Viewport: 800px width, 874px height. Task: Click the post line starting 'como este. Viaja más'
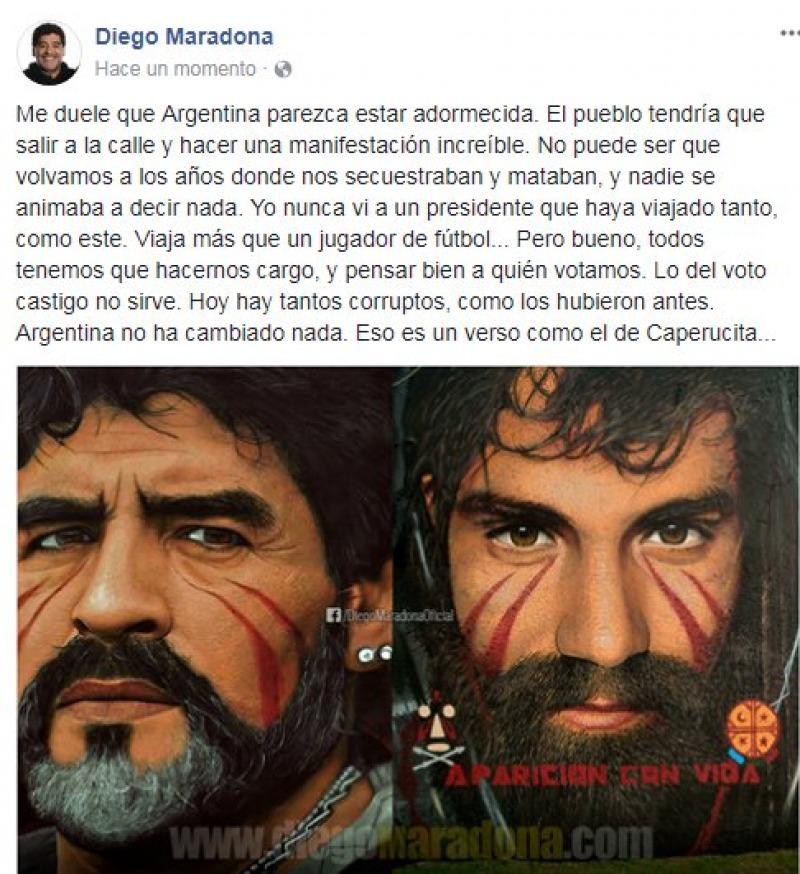tap(360, 240)
